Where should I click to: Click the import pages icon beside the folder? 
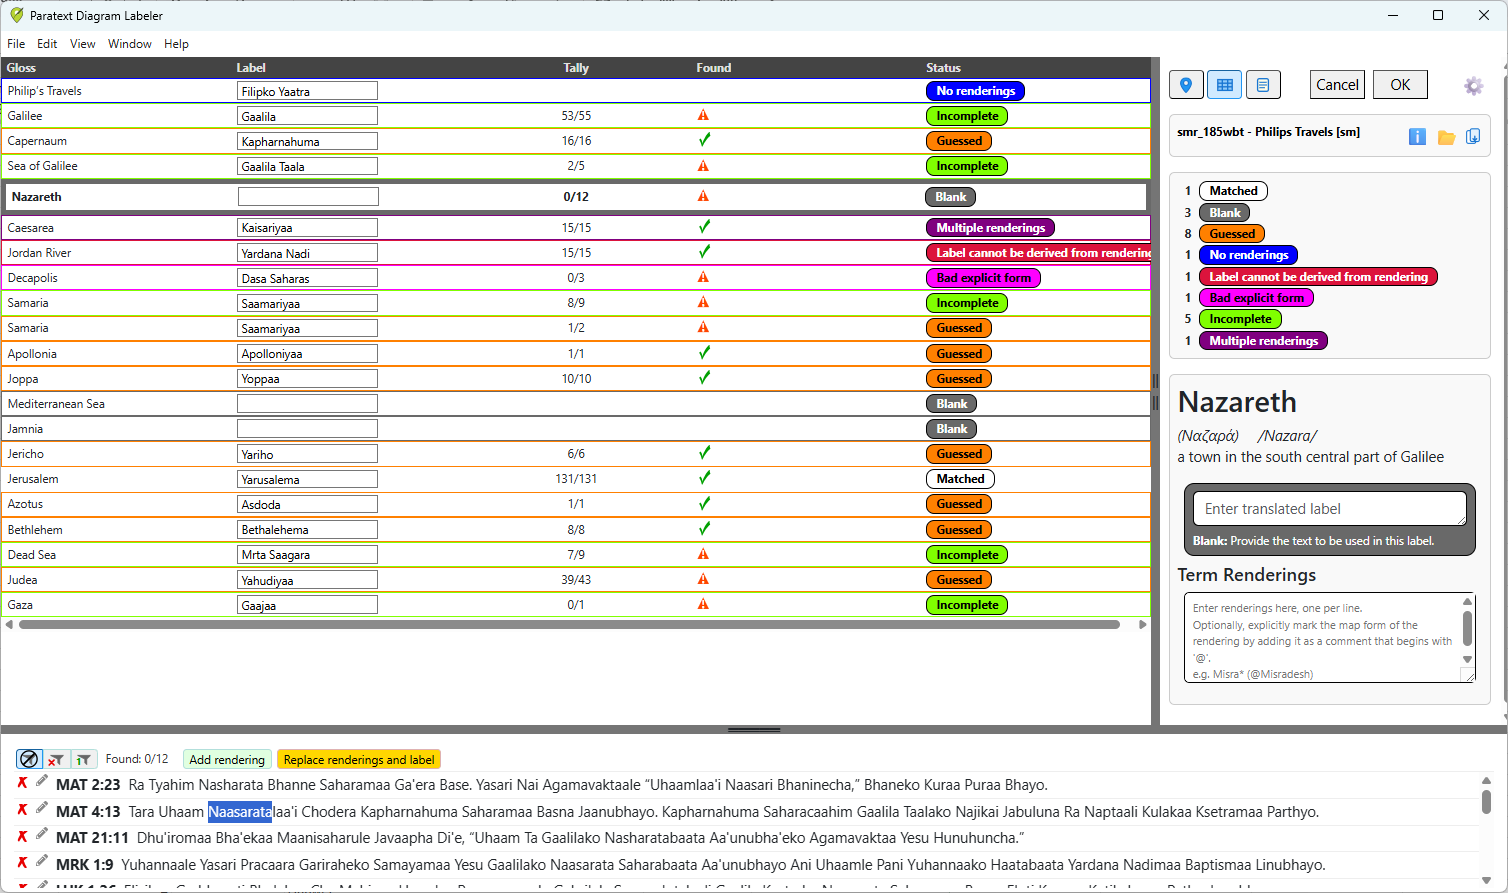point(1473,137)
